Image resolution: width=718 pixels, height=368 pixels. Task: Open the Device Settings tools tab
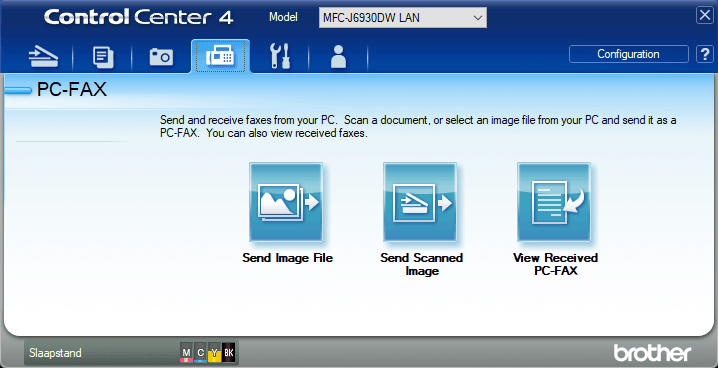(x=280, y=57)
